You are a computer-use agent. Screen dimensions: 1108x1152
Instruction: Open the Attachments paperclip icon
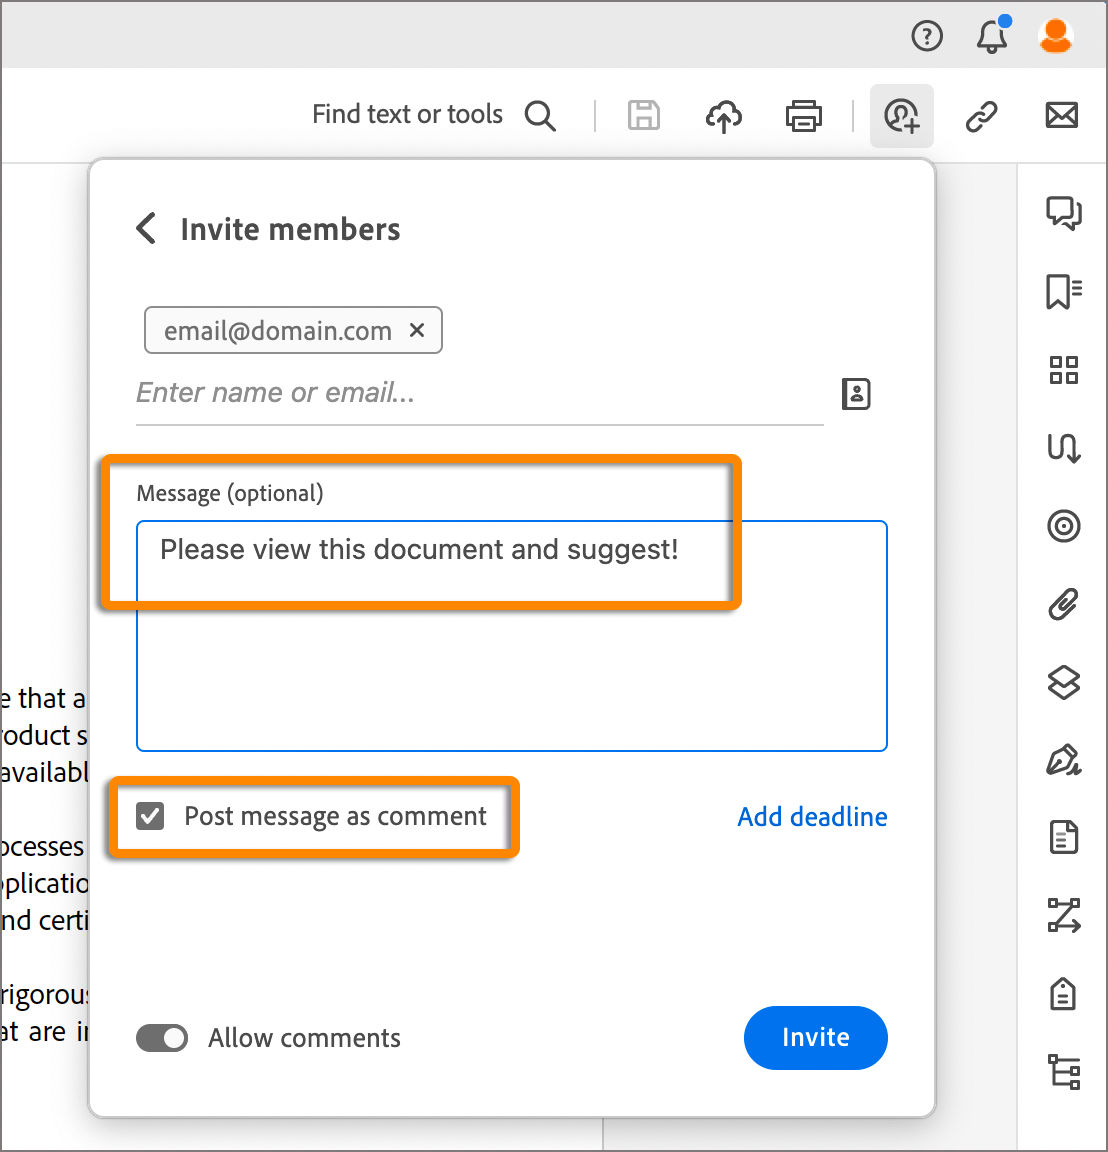(1064, 604)
